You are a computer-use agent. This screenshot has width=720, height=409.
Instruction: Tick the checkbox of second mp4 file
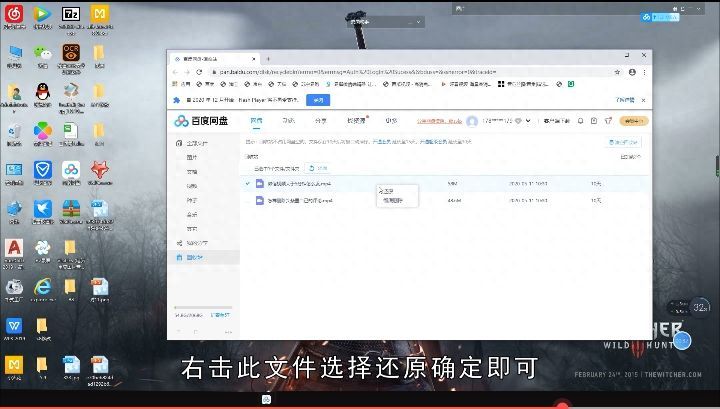(x=248, y=201)
